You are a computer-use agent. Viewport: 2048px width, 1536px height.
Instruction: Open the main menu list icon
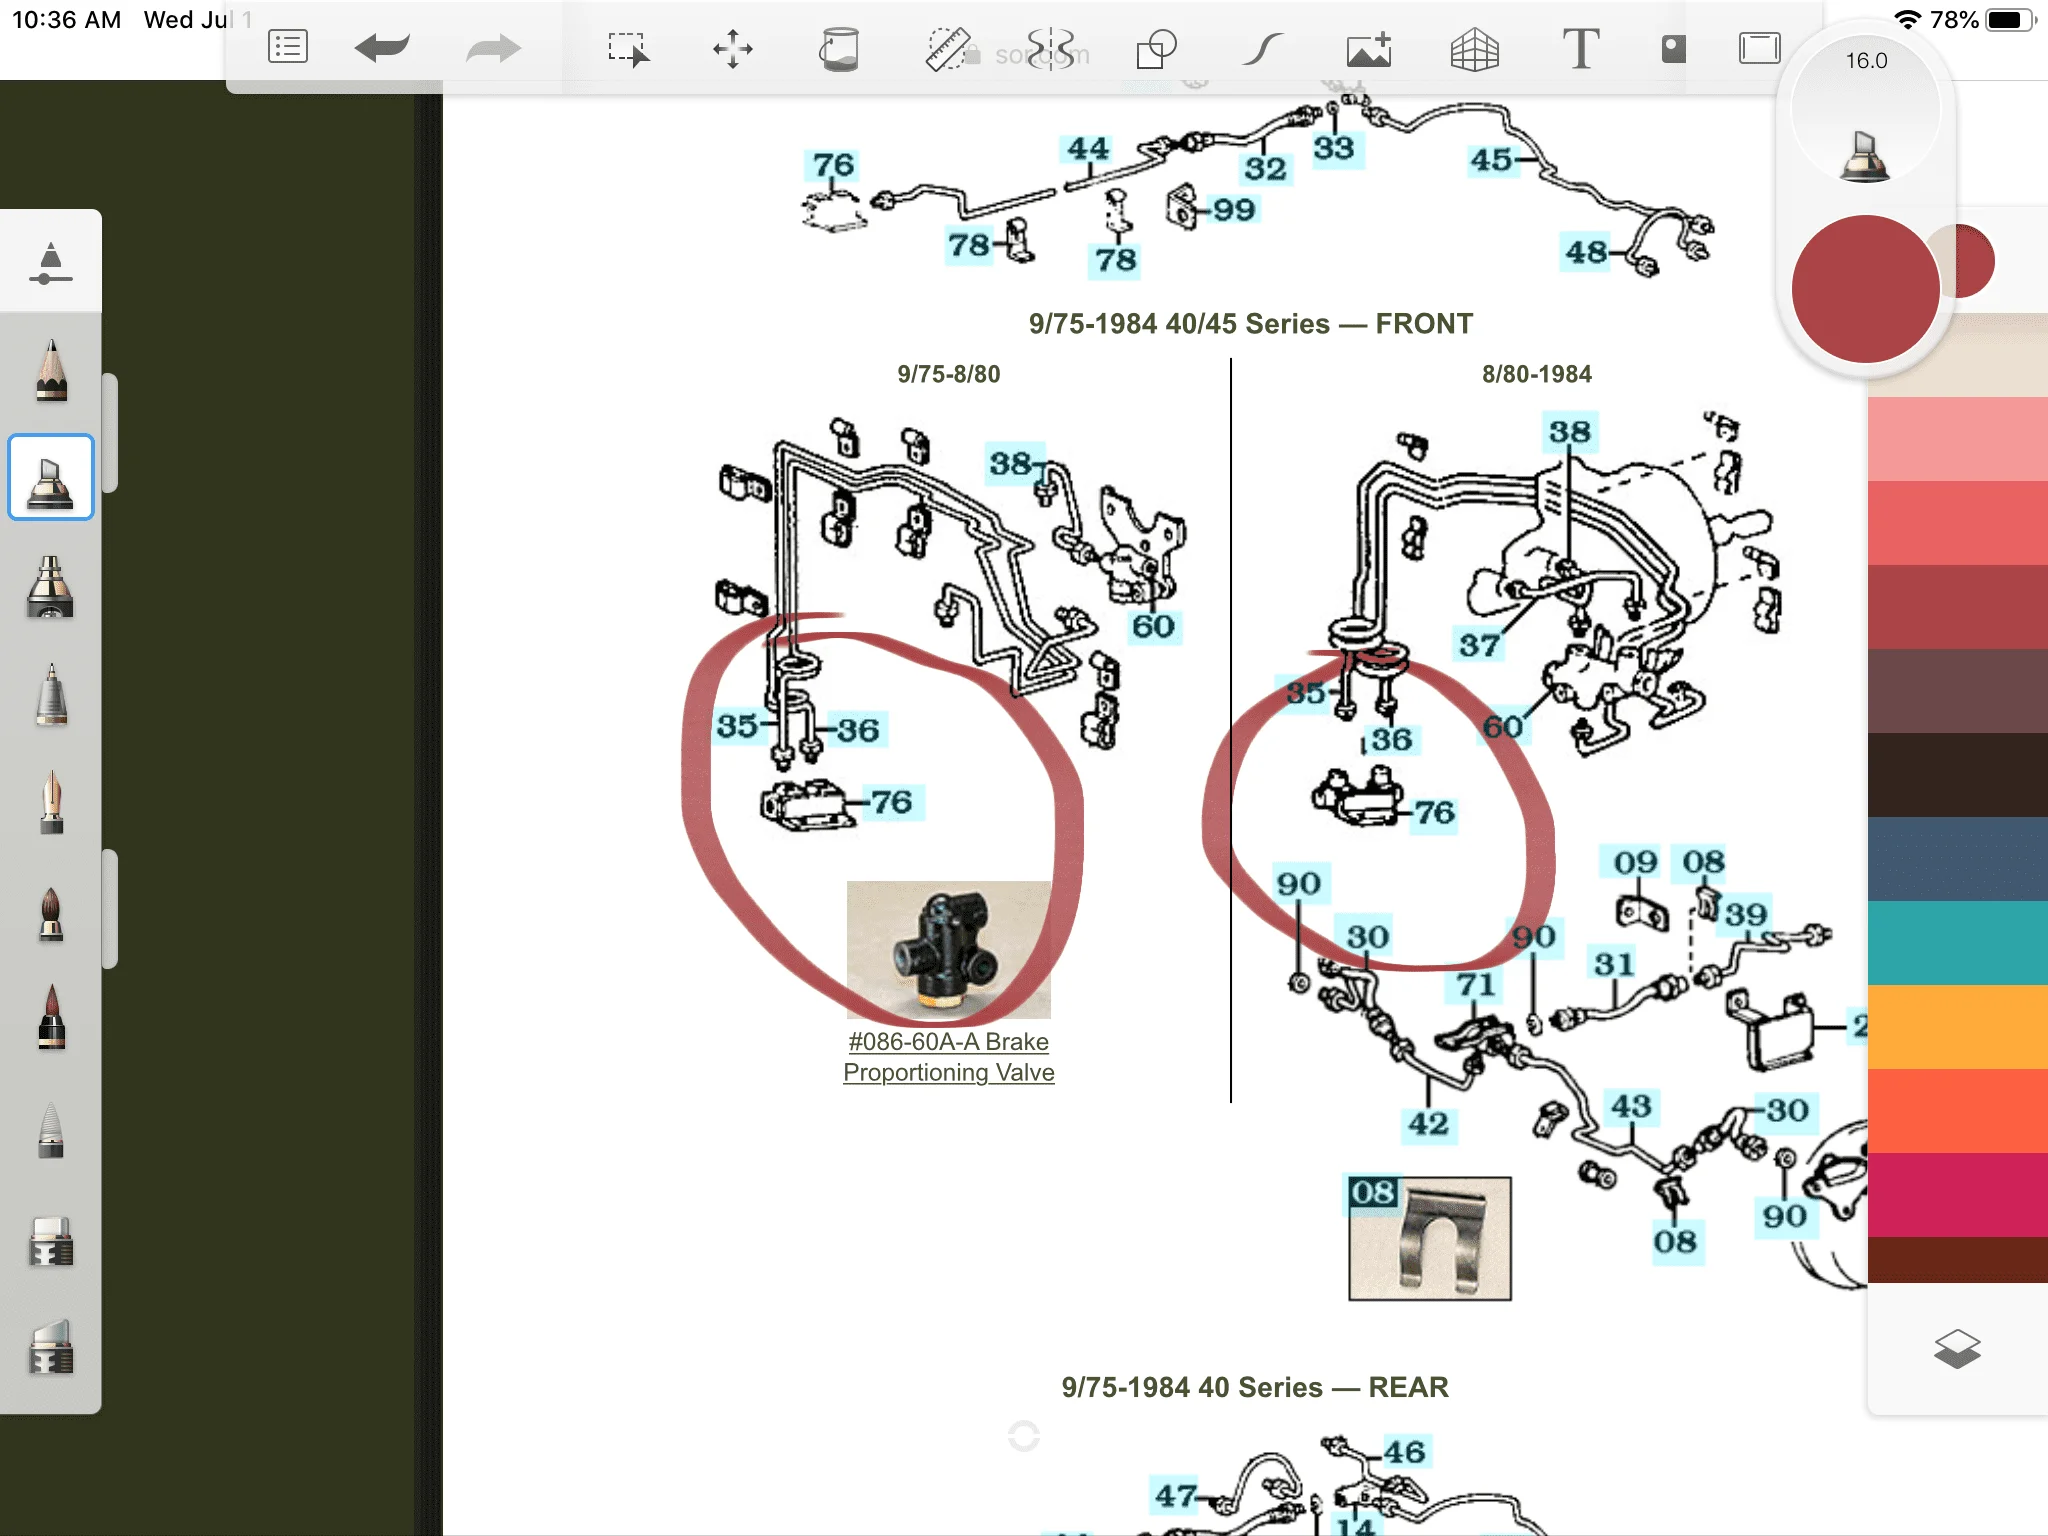point(288,47)
